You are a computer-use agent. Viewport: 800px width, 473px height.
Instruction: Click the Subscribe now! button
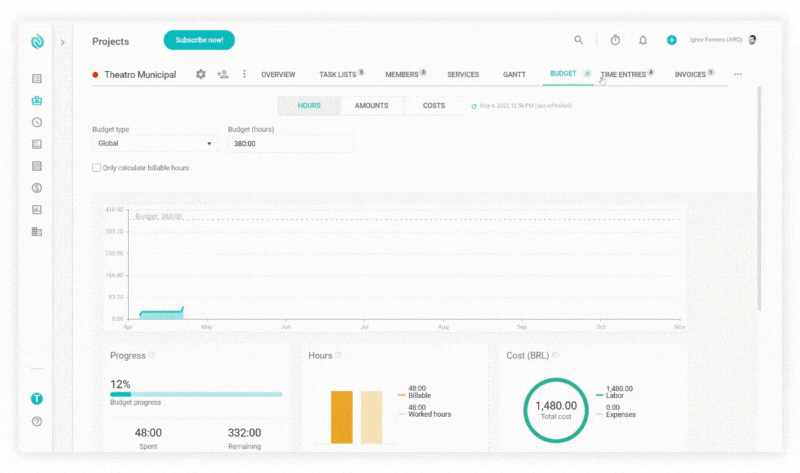(x=199, y=40)
